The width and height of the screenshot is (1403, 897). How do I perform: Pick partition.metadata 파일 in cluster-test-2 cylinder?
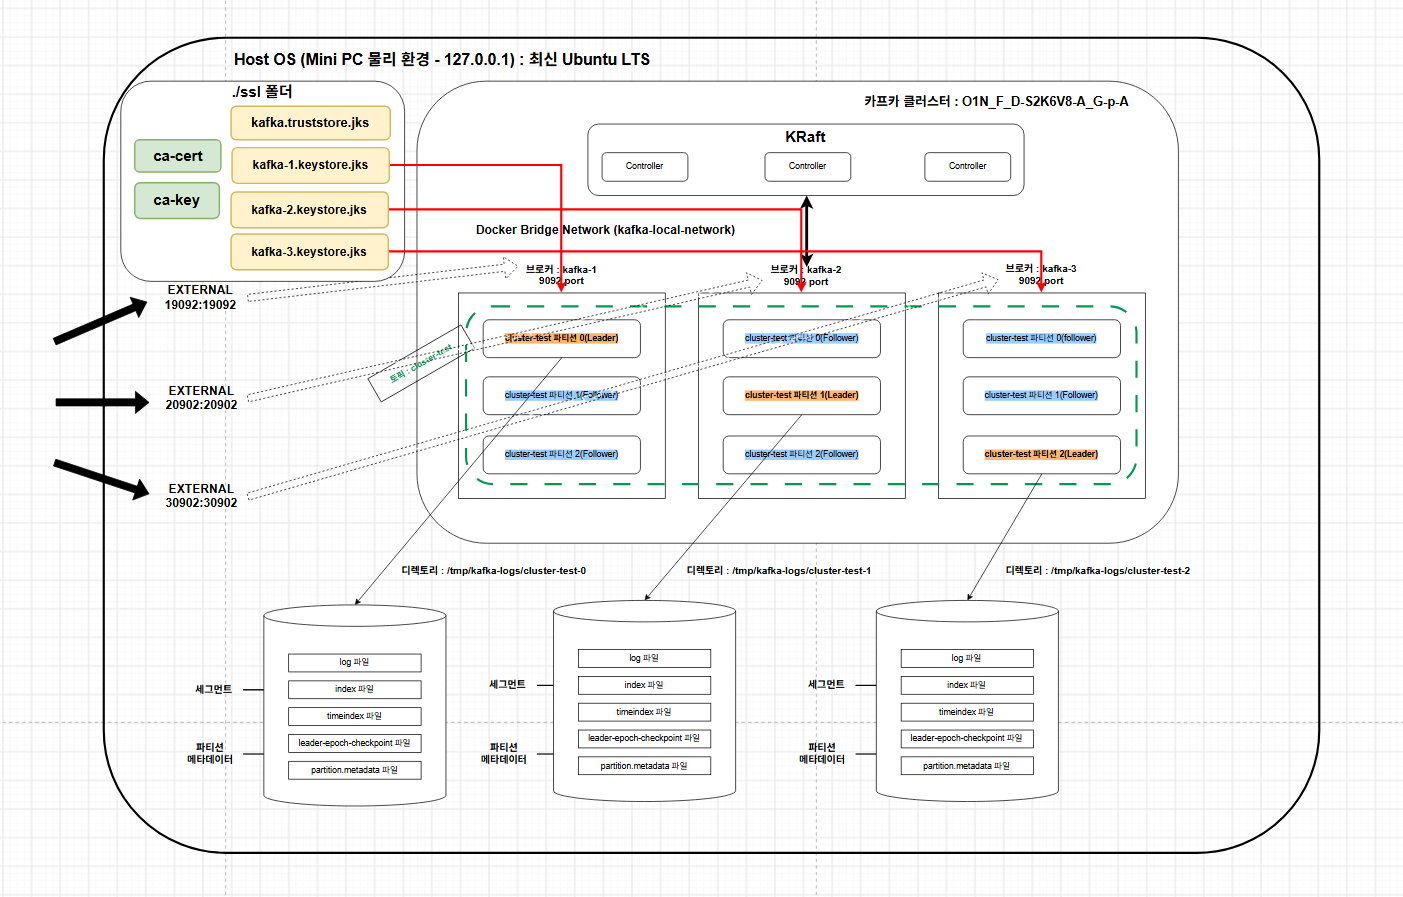[x=967, y=766]
